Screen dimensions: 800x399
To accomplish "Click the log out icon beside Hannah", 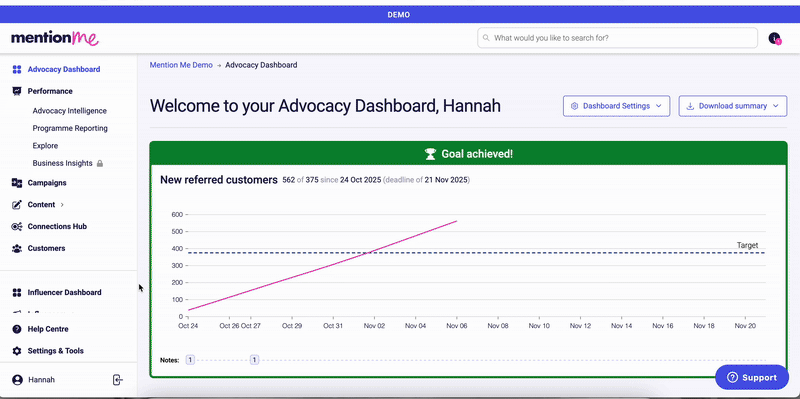I will click(x=118, y=380).
